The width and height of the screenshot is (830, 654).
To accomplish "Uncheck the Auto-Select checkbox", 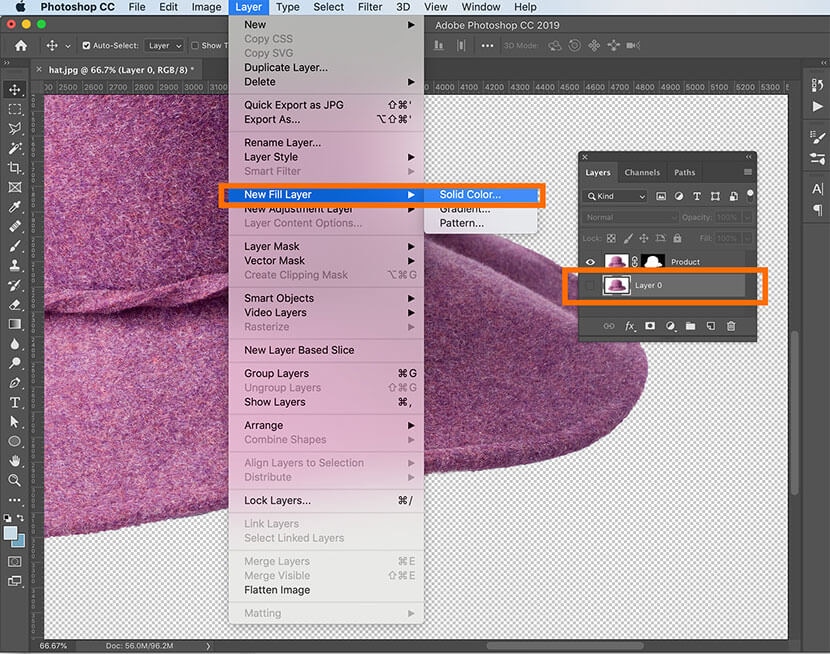I will [86, 45].
